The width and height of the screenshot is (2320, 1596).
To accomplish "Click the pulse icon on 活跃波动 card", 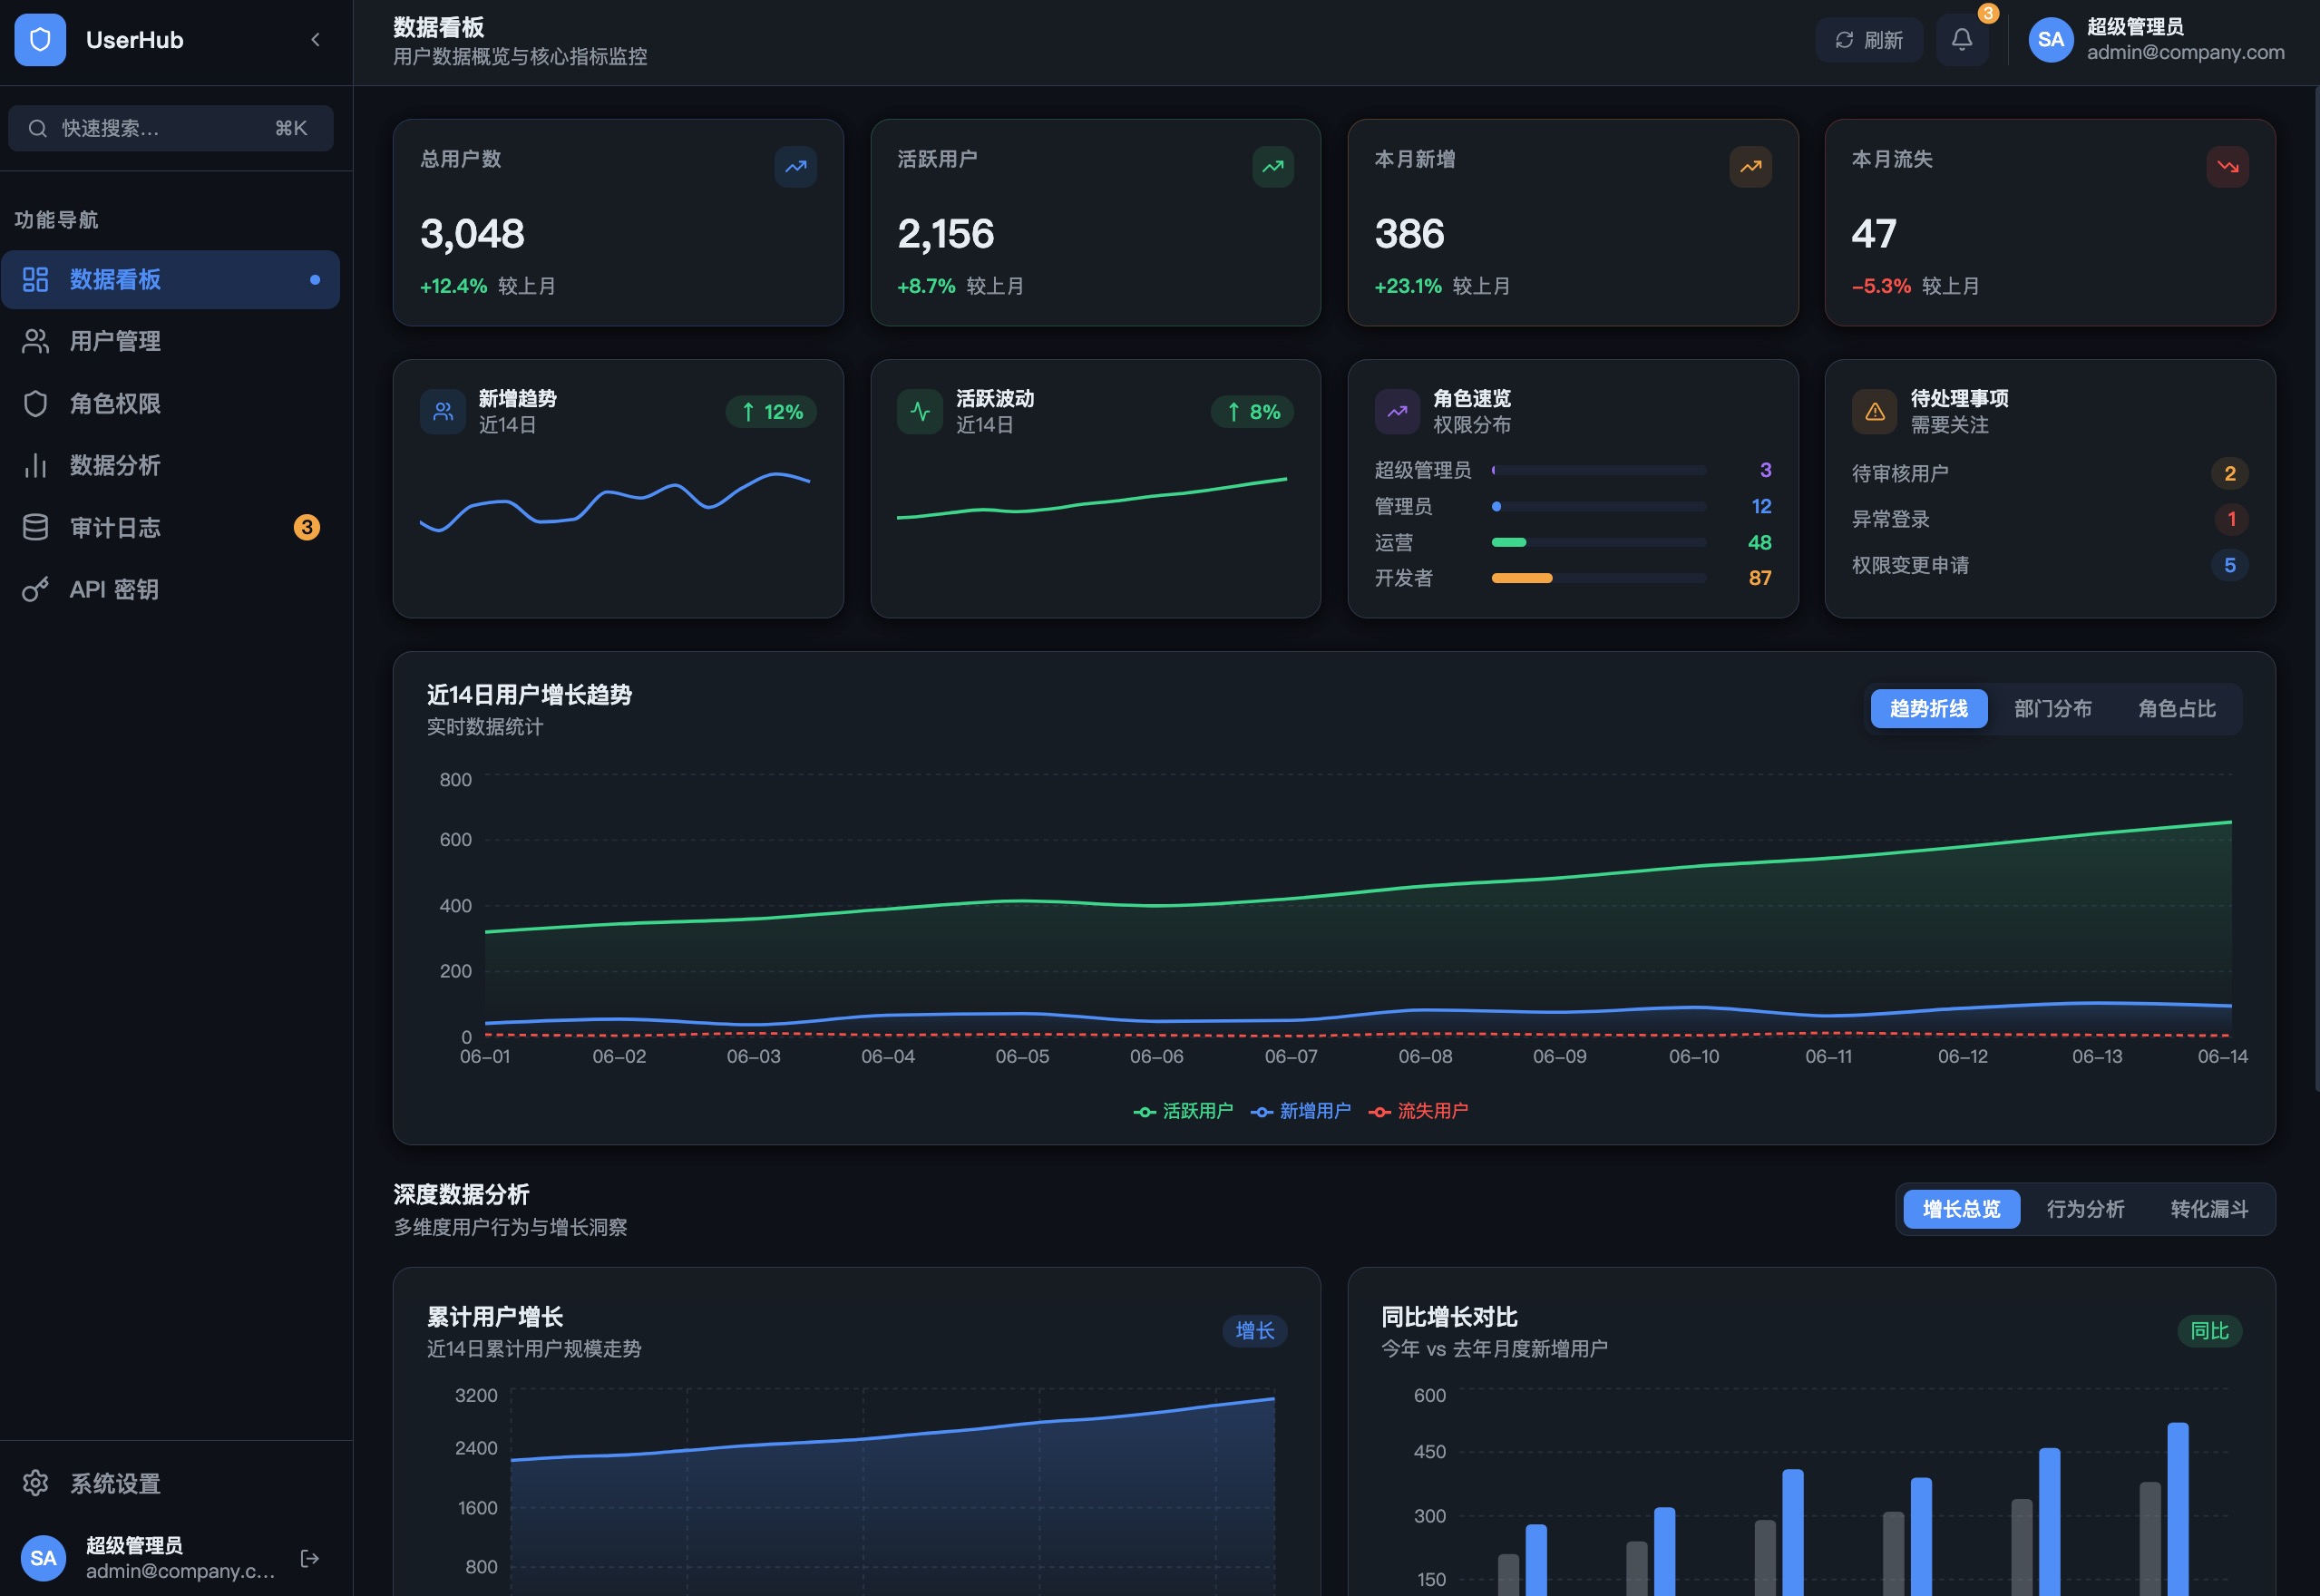I will pyautogui.click(x=920, y=412).
